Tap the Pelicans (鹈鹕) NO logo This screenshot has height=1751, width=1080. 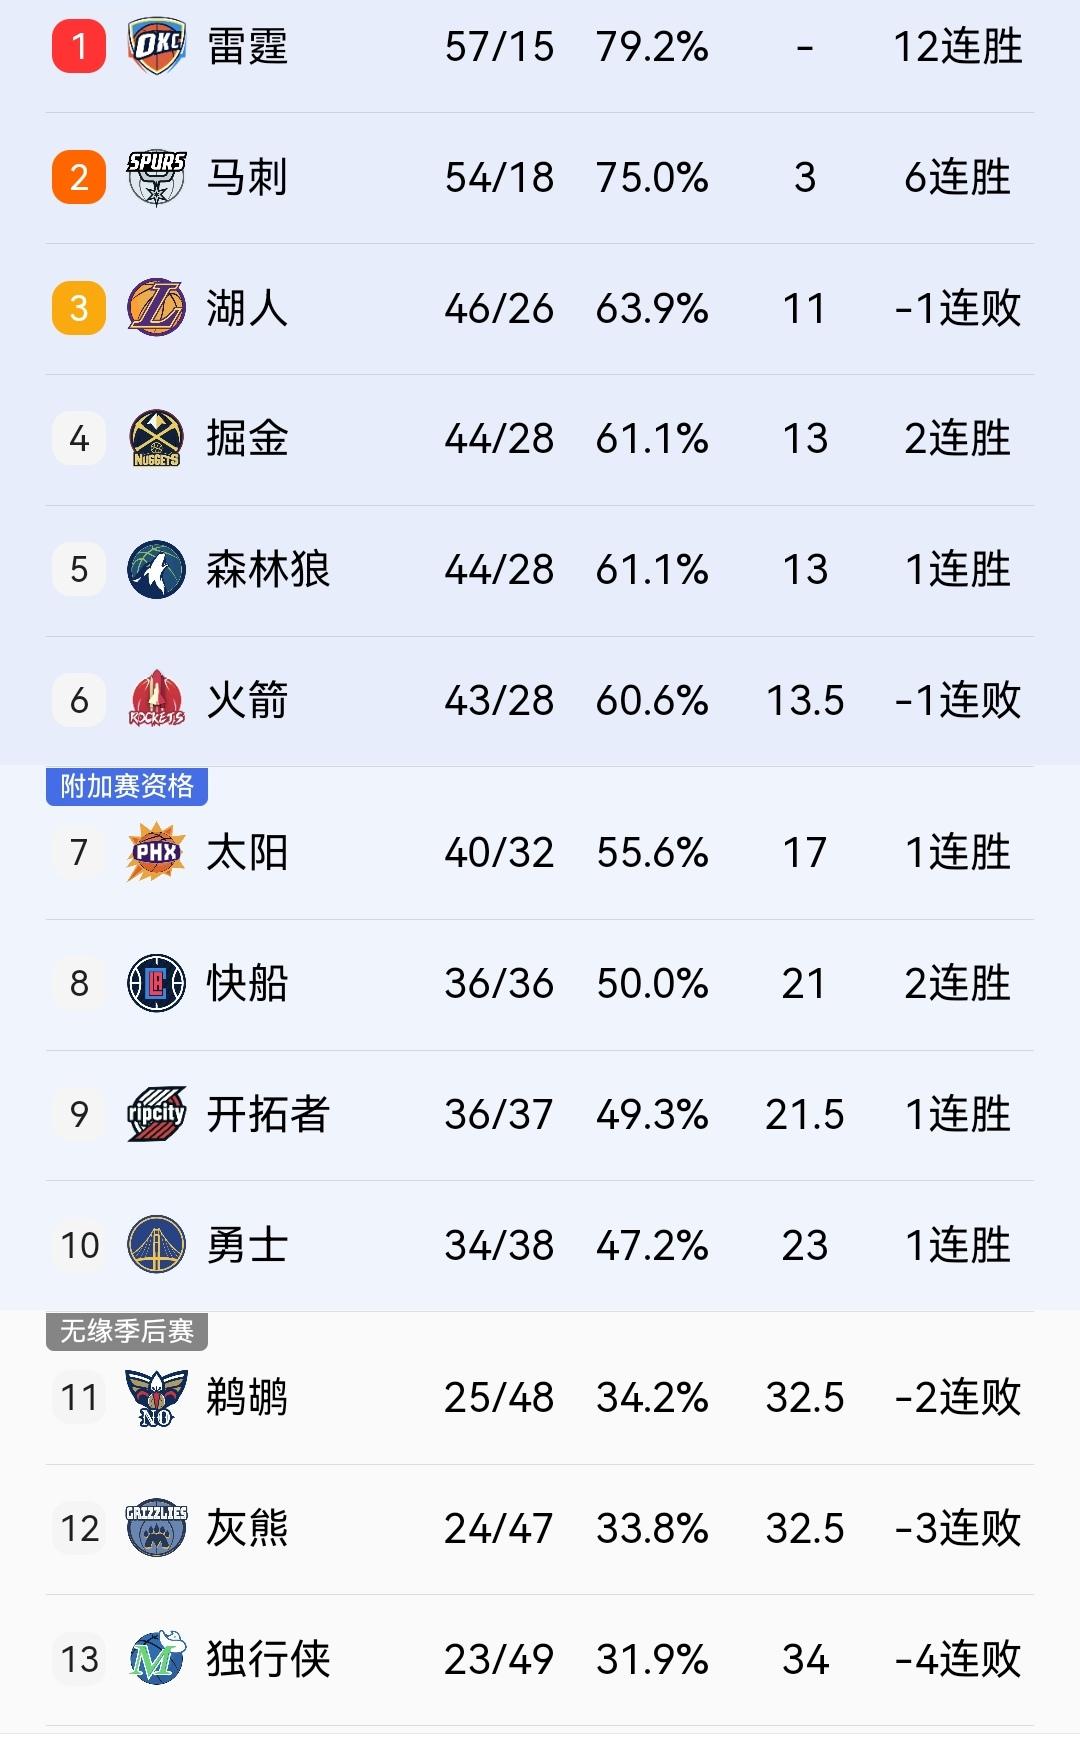coord(157,1397)
